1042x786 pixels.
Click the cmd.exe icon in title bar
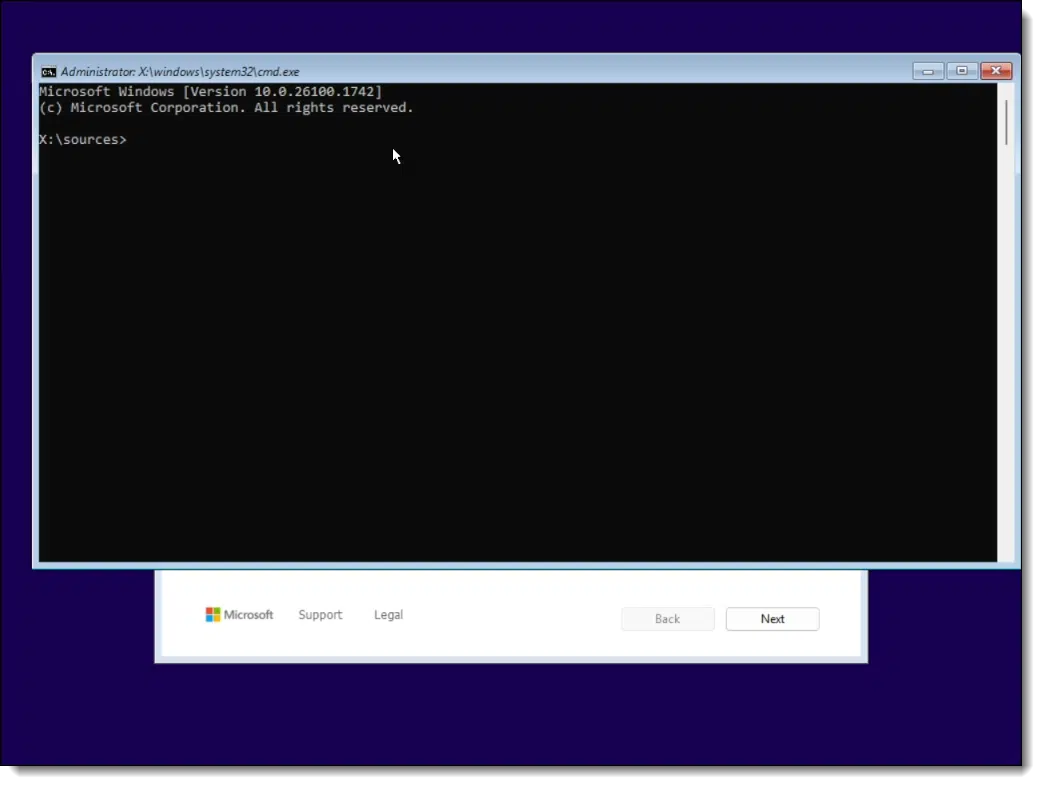[49, 72]
